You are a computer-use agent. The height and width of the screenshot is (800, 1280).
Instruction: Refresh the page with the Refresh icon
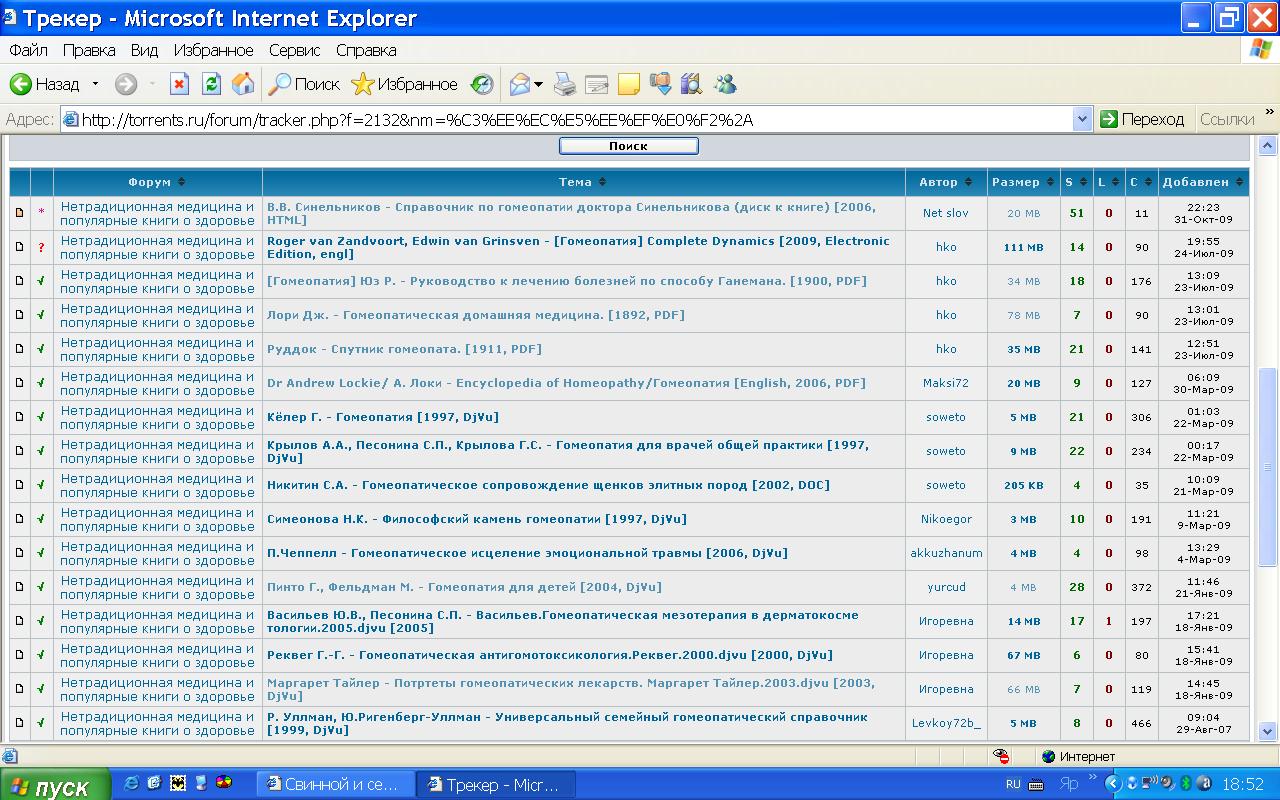[211, 84]
